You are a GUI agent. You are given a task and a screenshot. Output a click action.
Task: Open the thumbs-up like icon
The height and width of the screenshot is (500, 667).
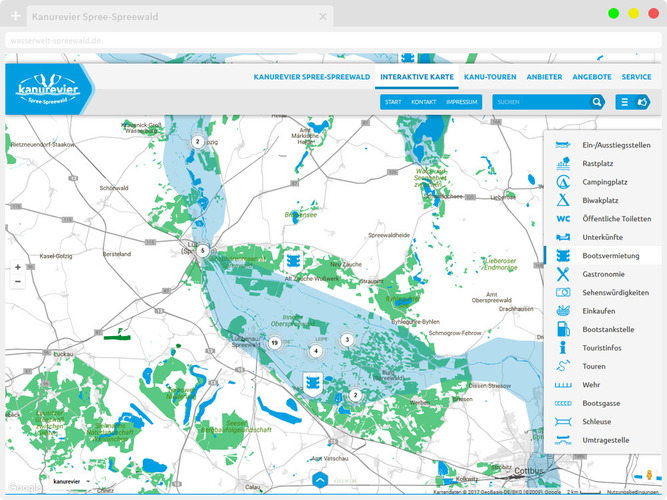642,102
